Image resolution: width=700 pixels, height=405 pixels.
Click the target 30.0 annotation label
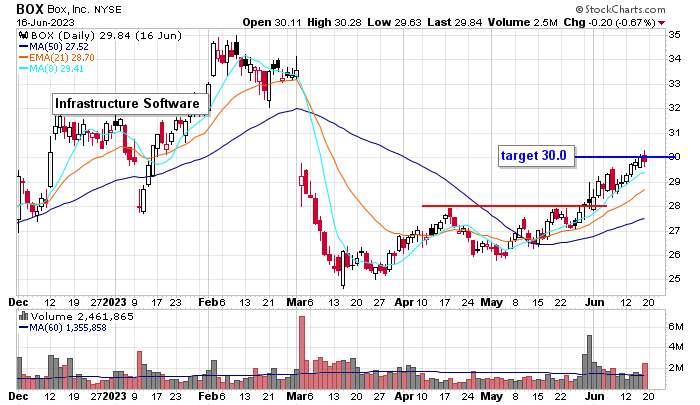[536, 156]
